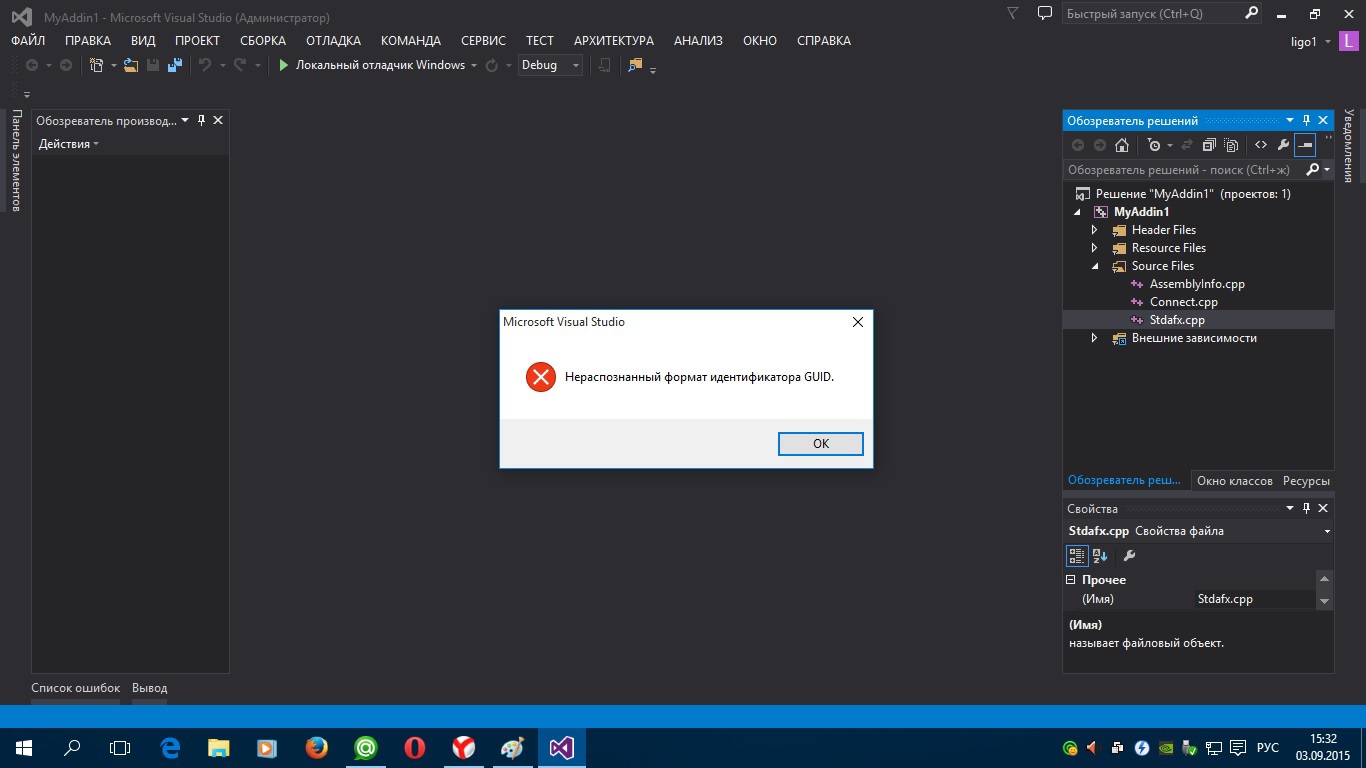Image resolution: width=1366 pixels, height=768 pixels.
Task: Open the New Project dropdown arrow
Action: (x=113, y=65)
